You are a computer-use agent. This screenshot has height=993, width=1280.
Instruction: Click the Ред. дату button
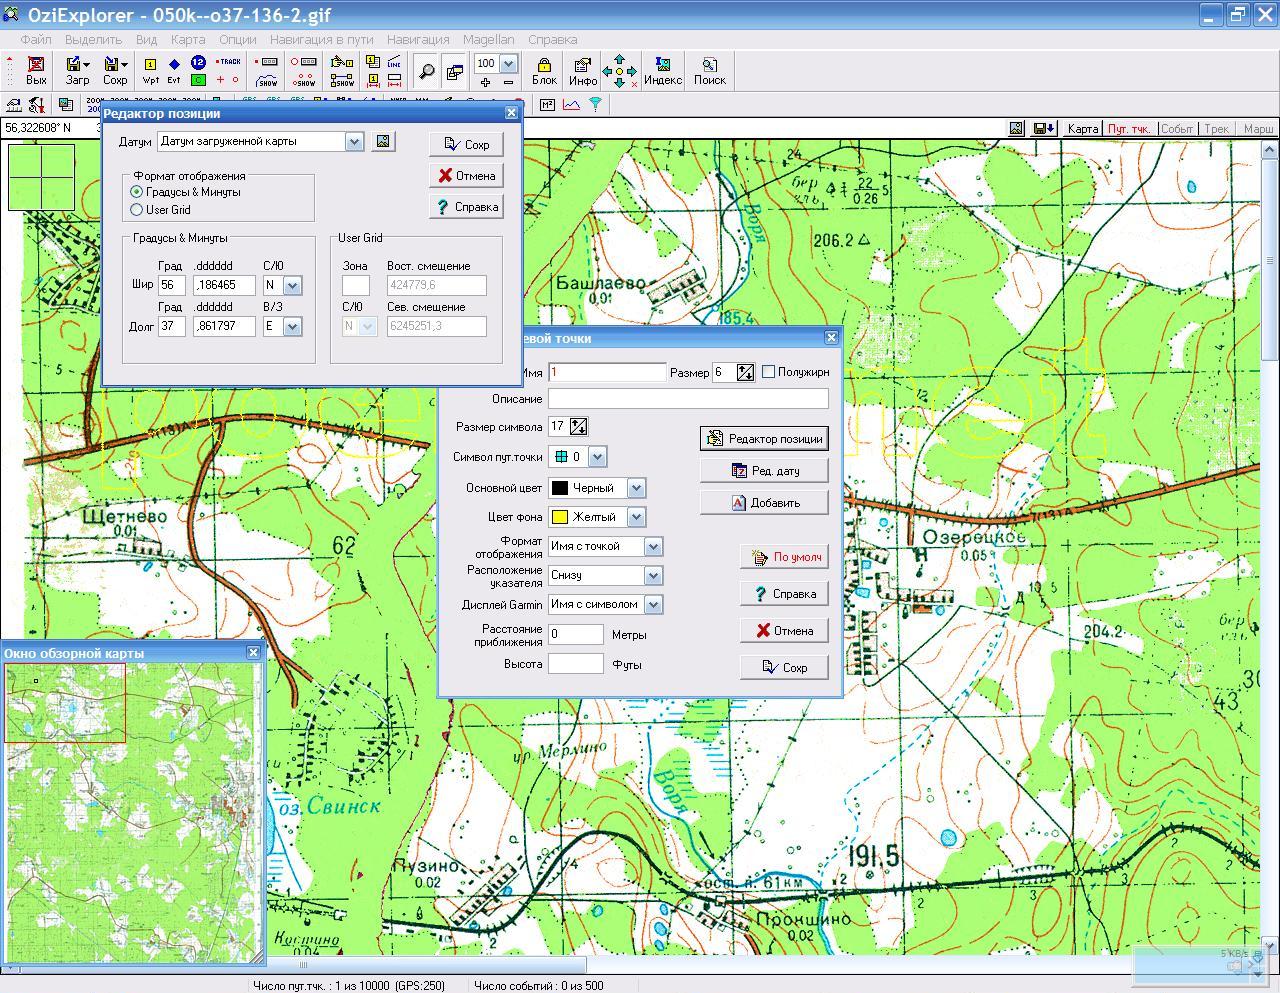coord(764,470)
